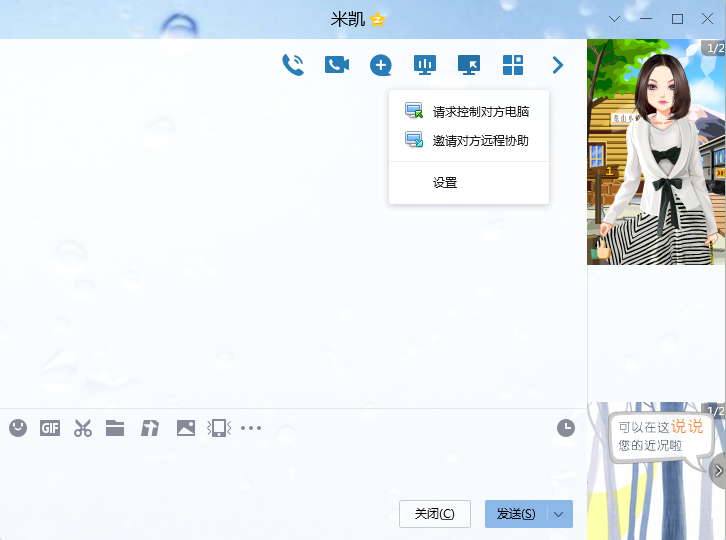Click the contact's QQ show avatar image
The height and width of the screenshot is (540, 726).
(656, 152)
